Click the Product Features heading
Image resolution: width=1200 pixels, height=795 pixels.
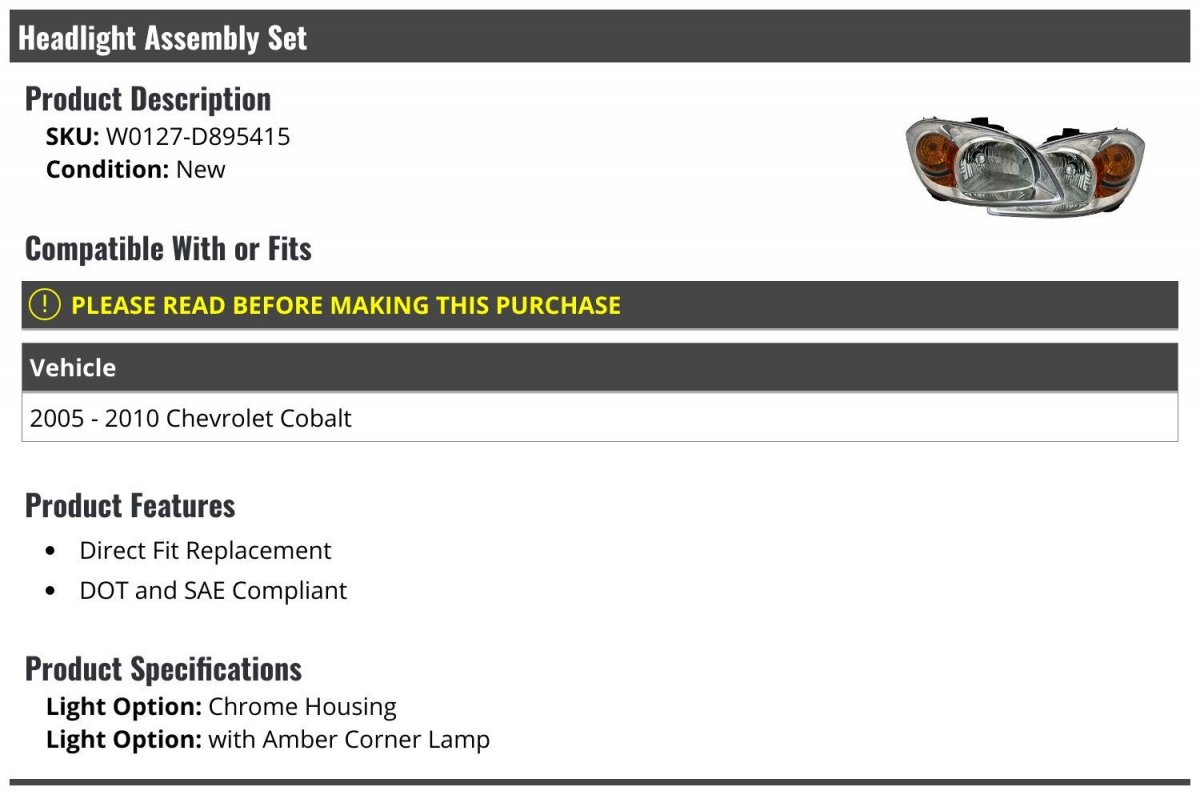tap(130, 505)
